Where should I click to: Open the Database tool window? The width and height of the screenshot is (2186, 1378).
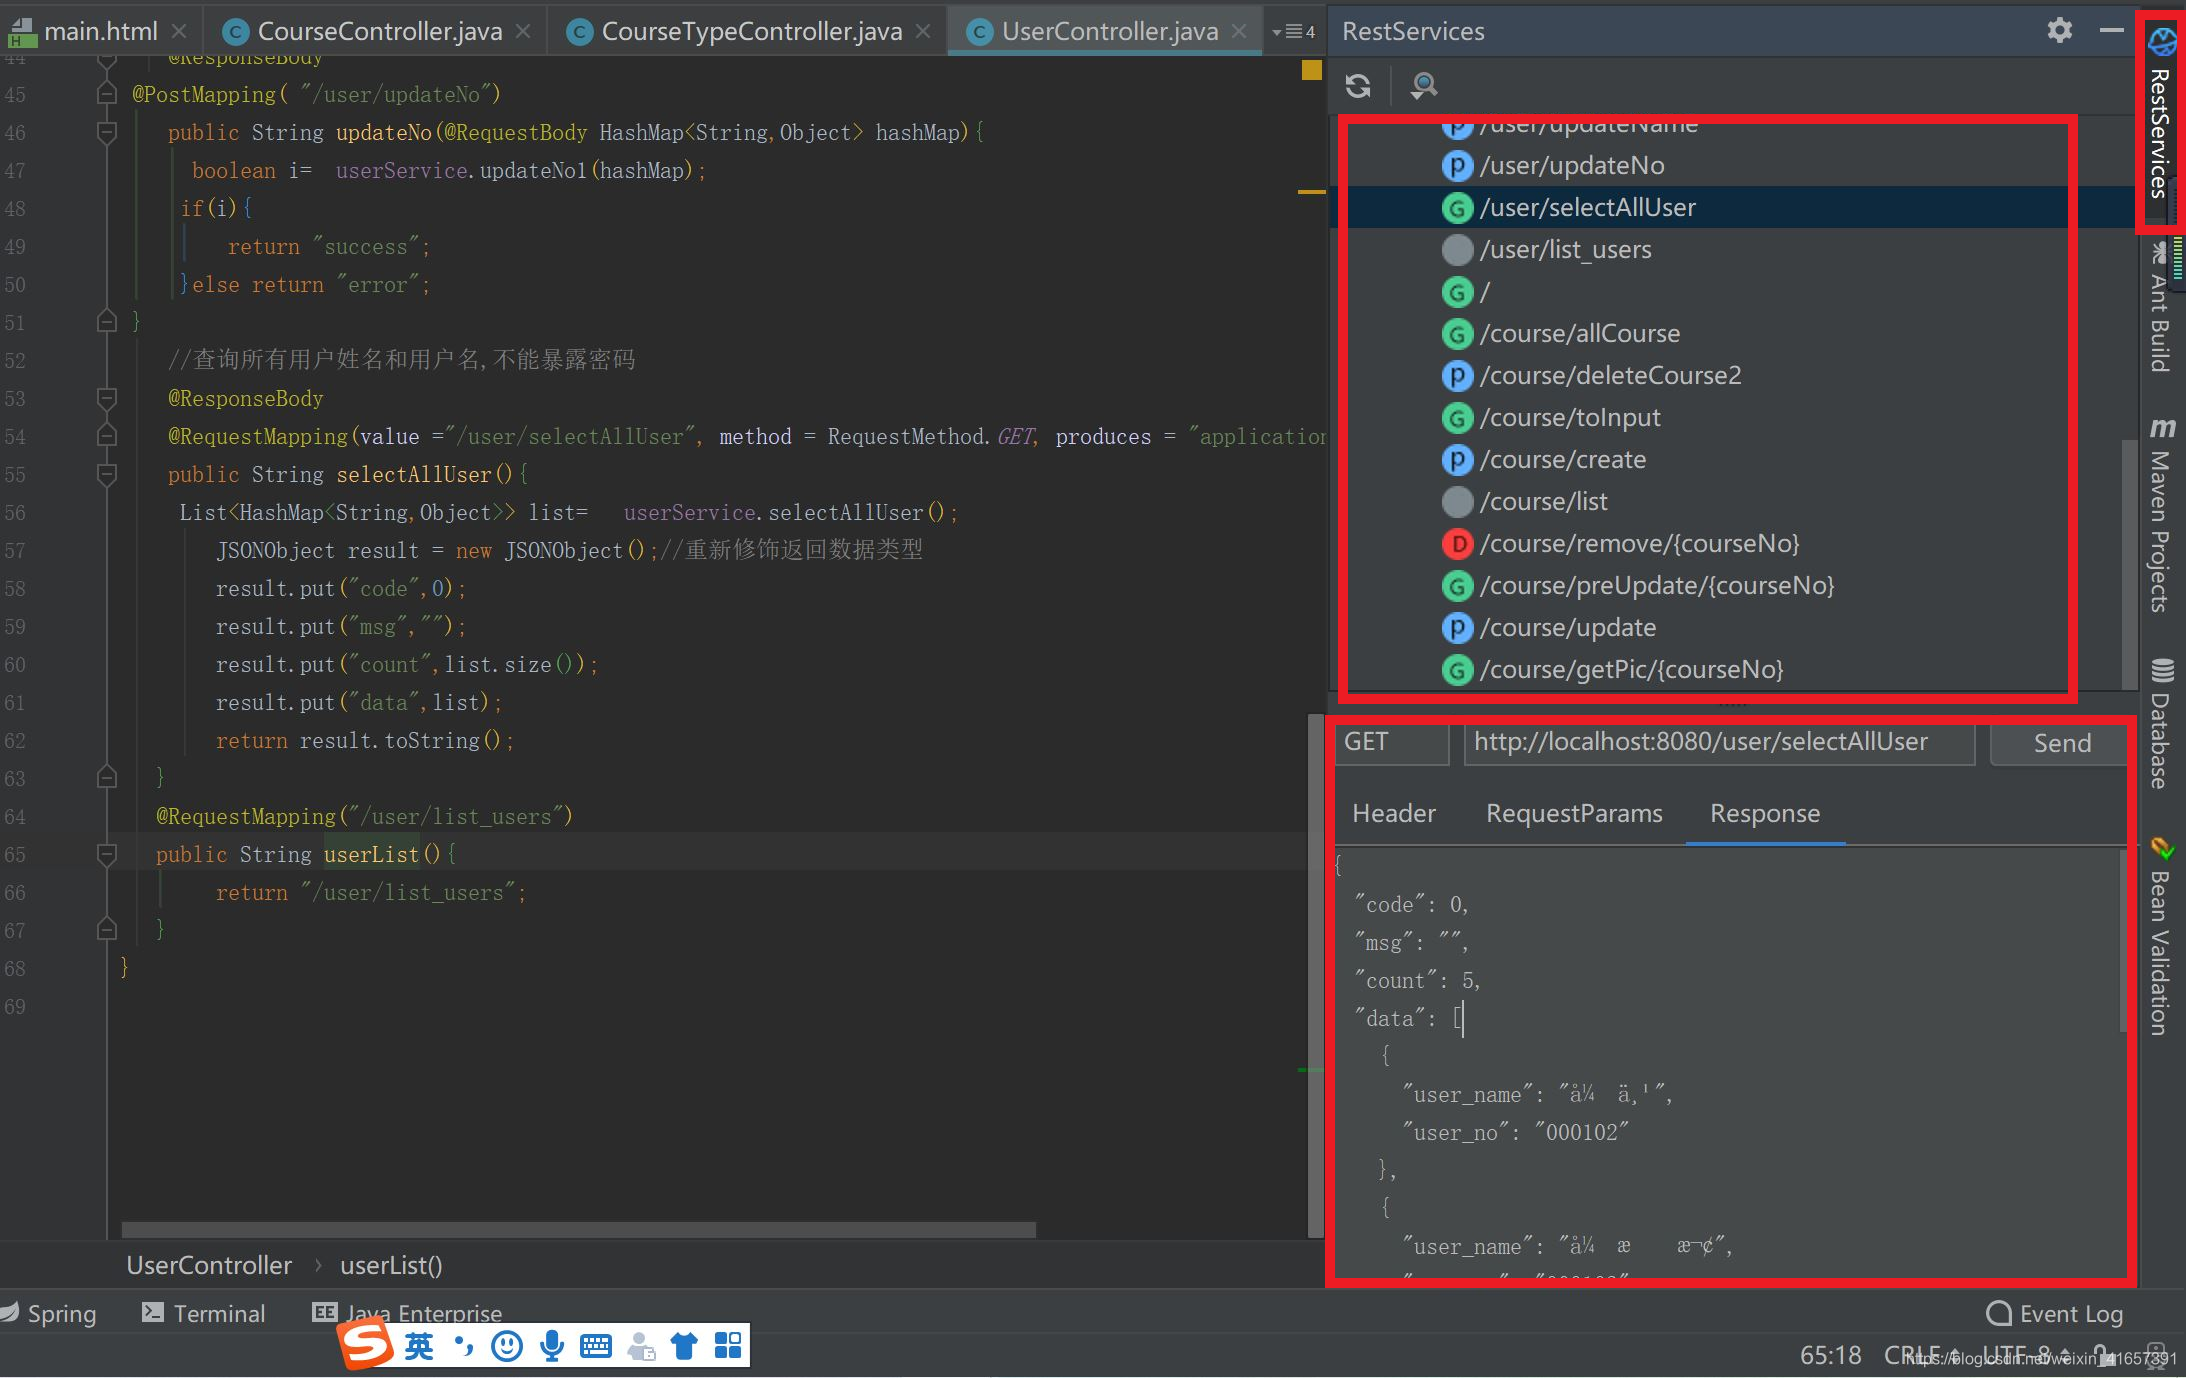(2161, 722)
